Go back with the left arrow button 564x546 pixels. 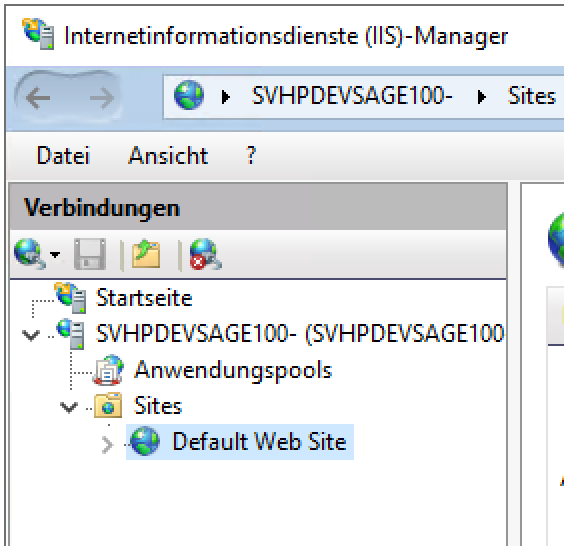coord(38,98)
